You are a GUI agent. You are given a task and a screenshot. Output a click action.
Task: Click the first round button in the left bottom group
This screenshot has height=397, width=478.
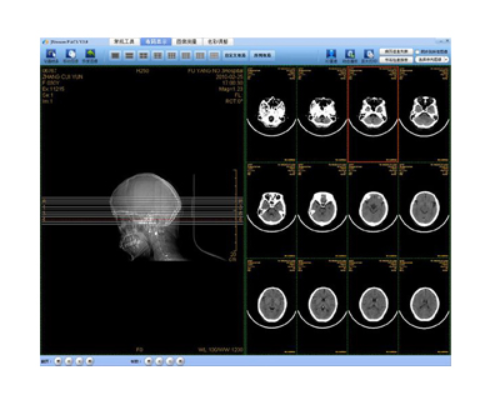[58, 361]
